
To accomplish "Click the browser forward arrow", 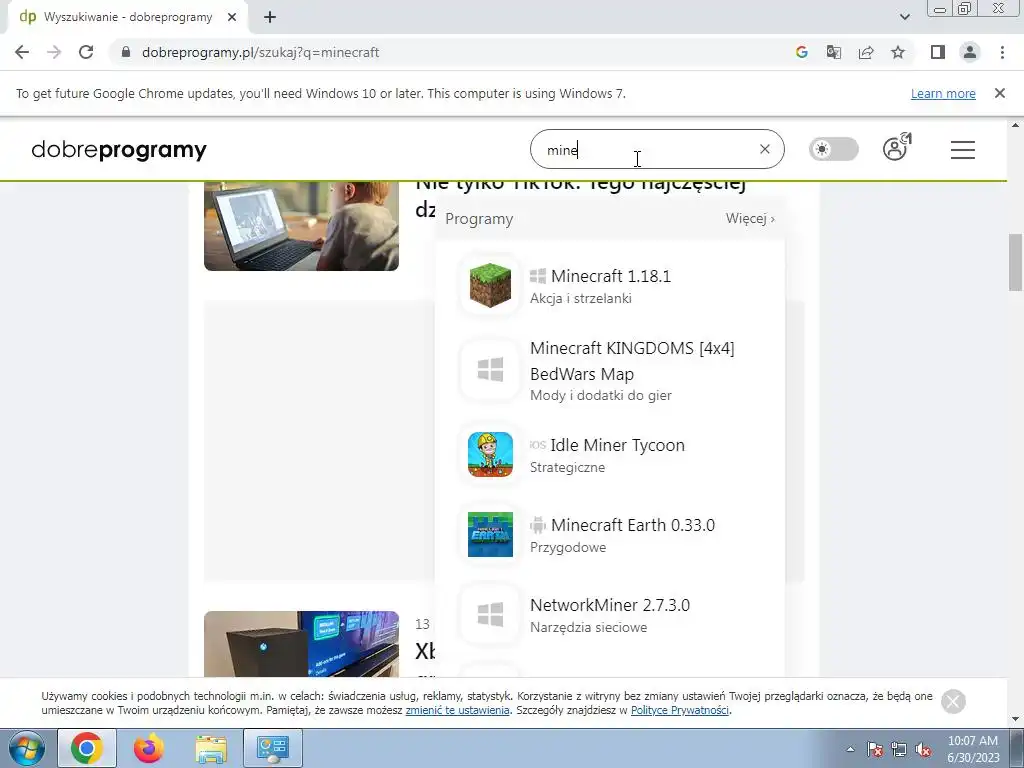I will pos(54,52).
